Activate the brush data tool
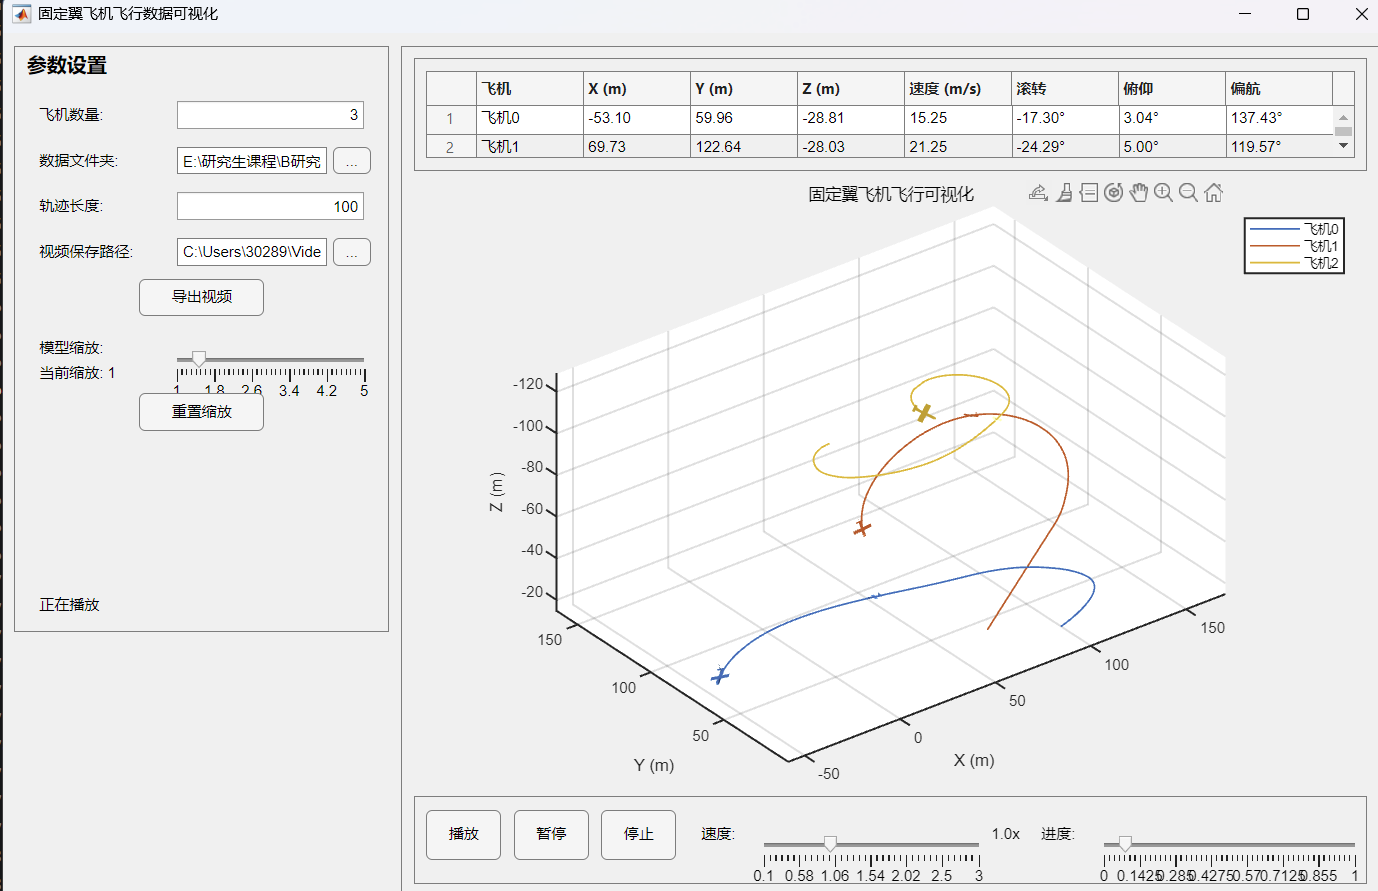 pos(1064,193)
